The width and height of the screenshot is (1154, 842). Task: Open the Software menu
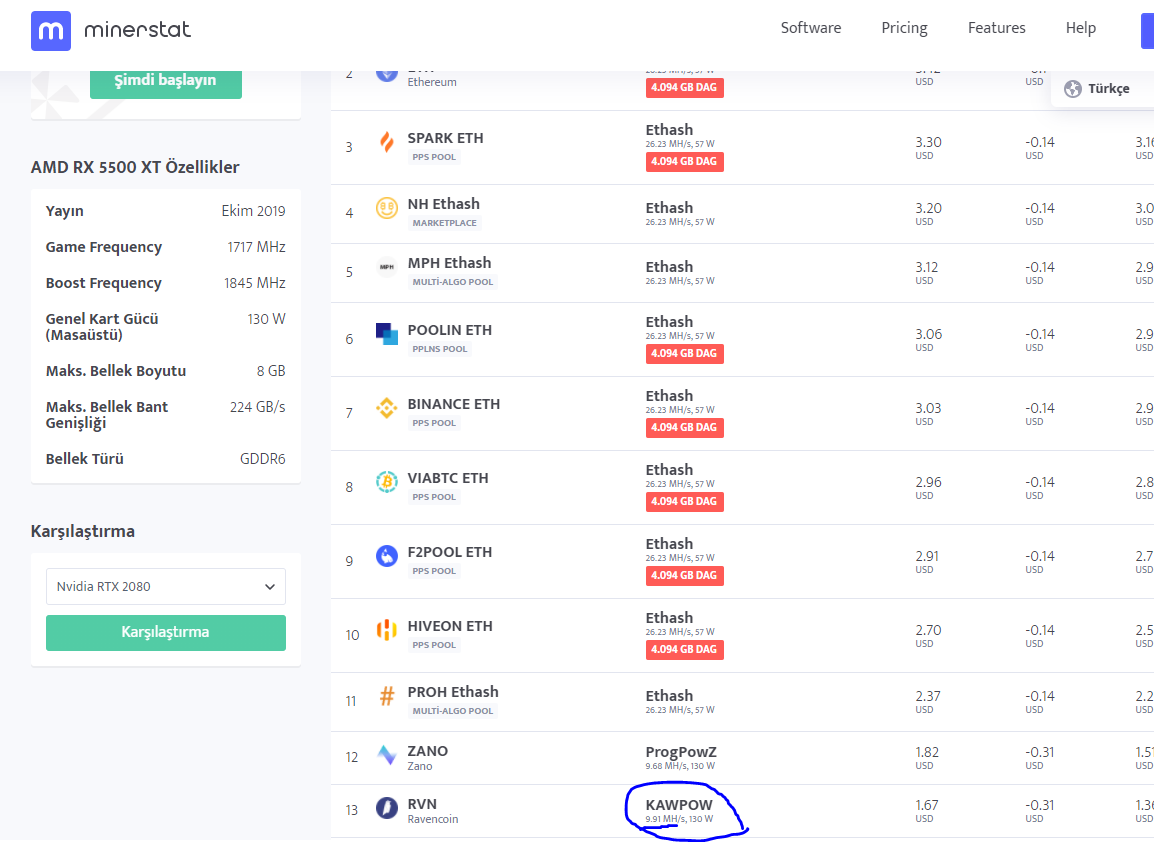tap(810, 28)
